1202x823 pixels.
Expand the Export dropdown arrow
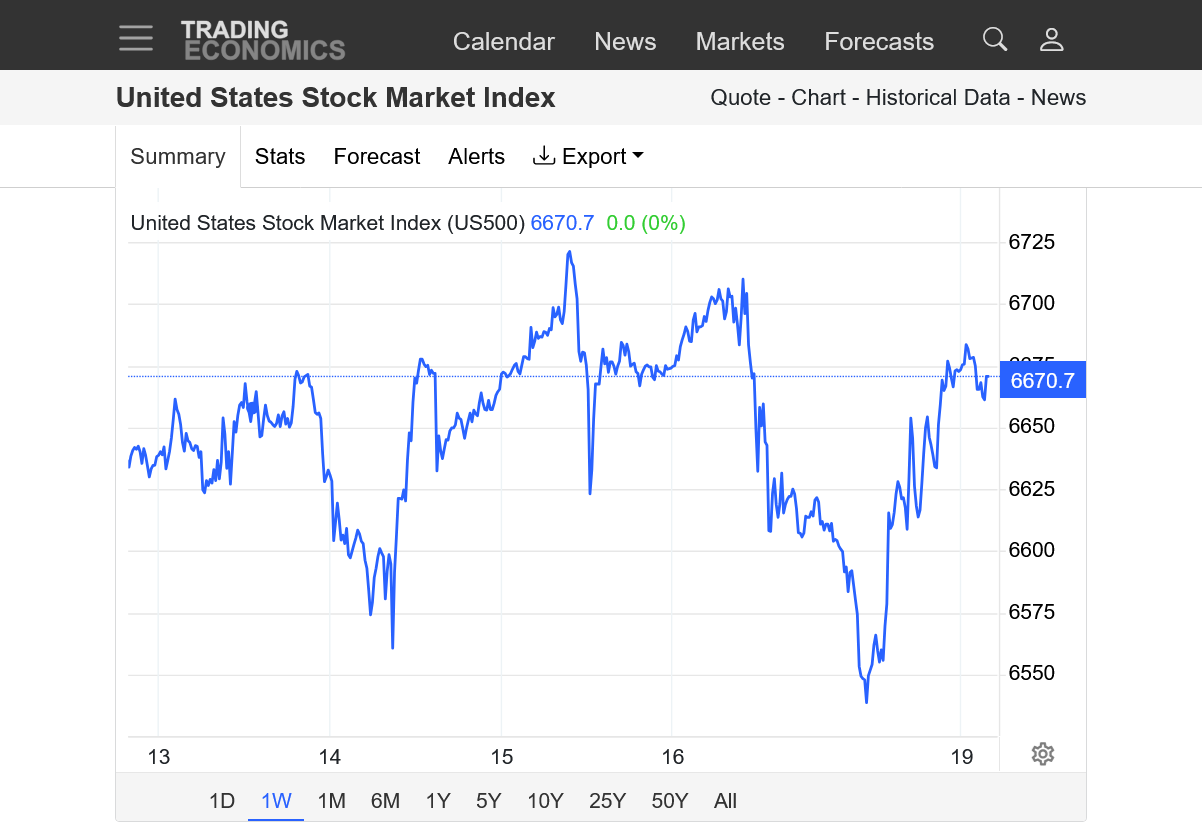pos(638,156)
